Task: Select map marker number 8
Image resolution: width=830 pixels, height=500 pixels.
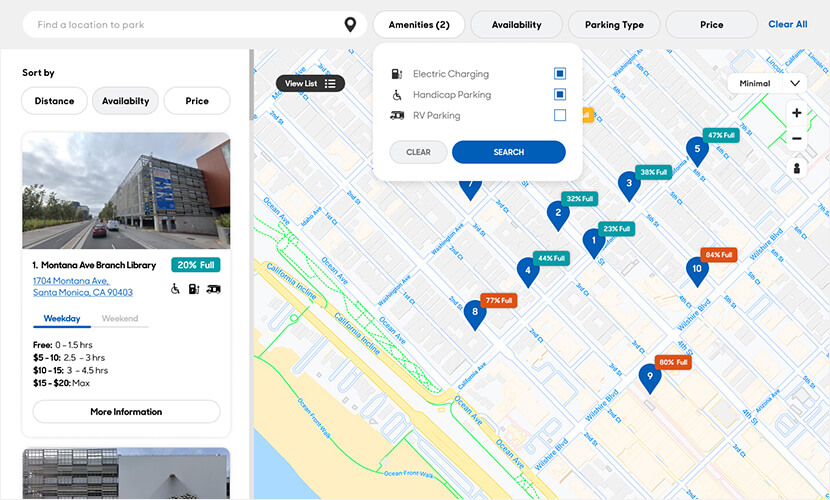Action: tap(476, 312)
